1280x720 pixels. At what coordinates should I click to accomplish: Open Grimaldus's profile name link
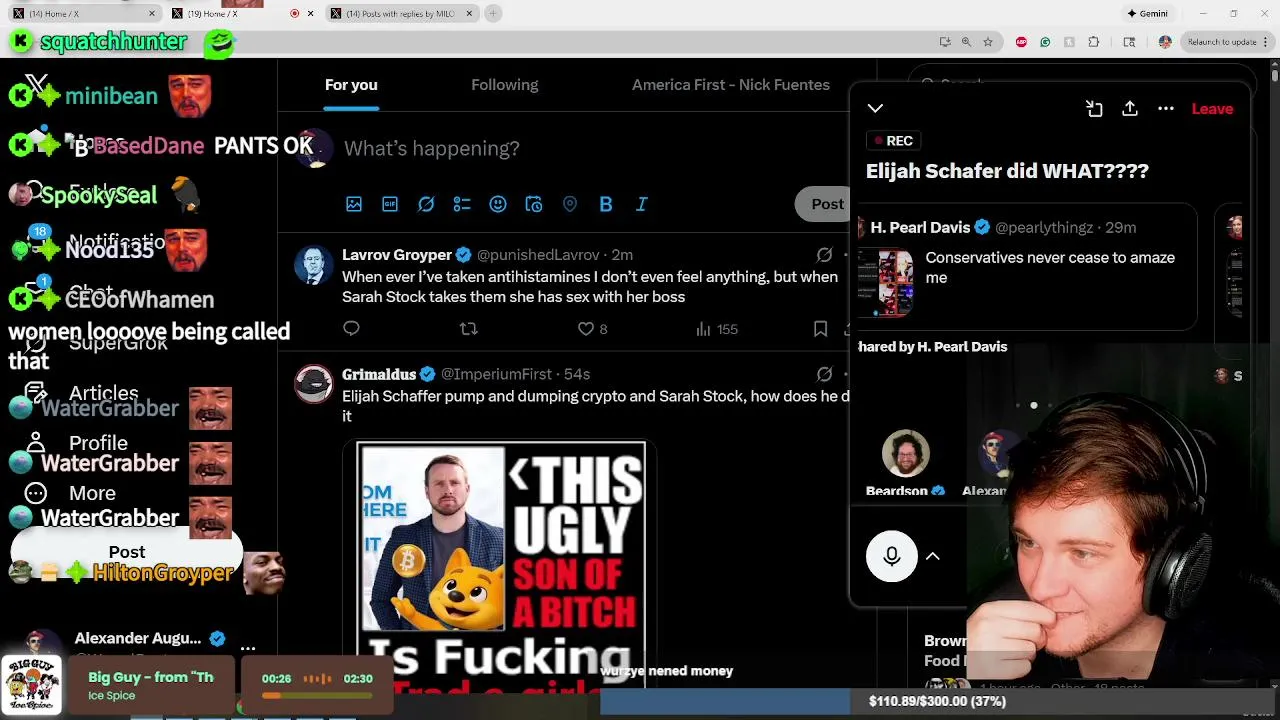coord(378,374)
